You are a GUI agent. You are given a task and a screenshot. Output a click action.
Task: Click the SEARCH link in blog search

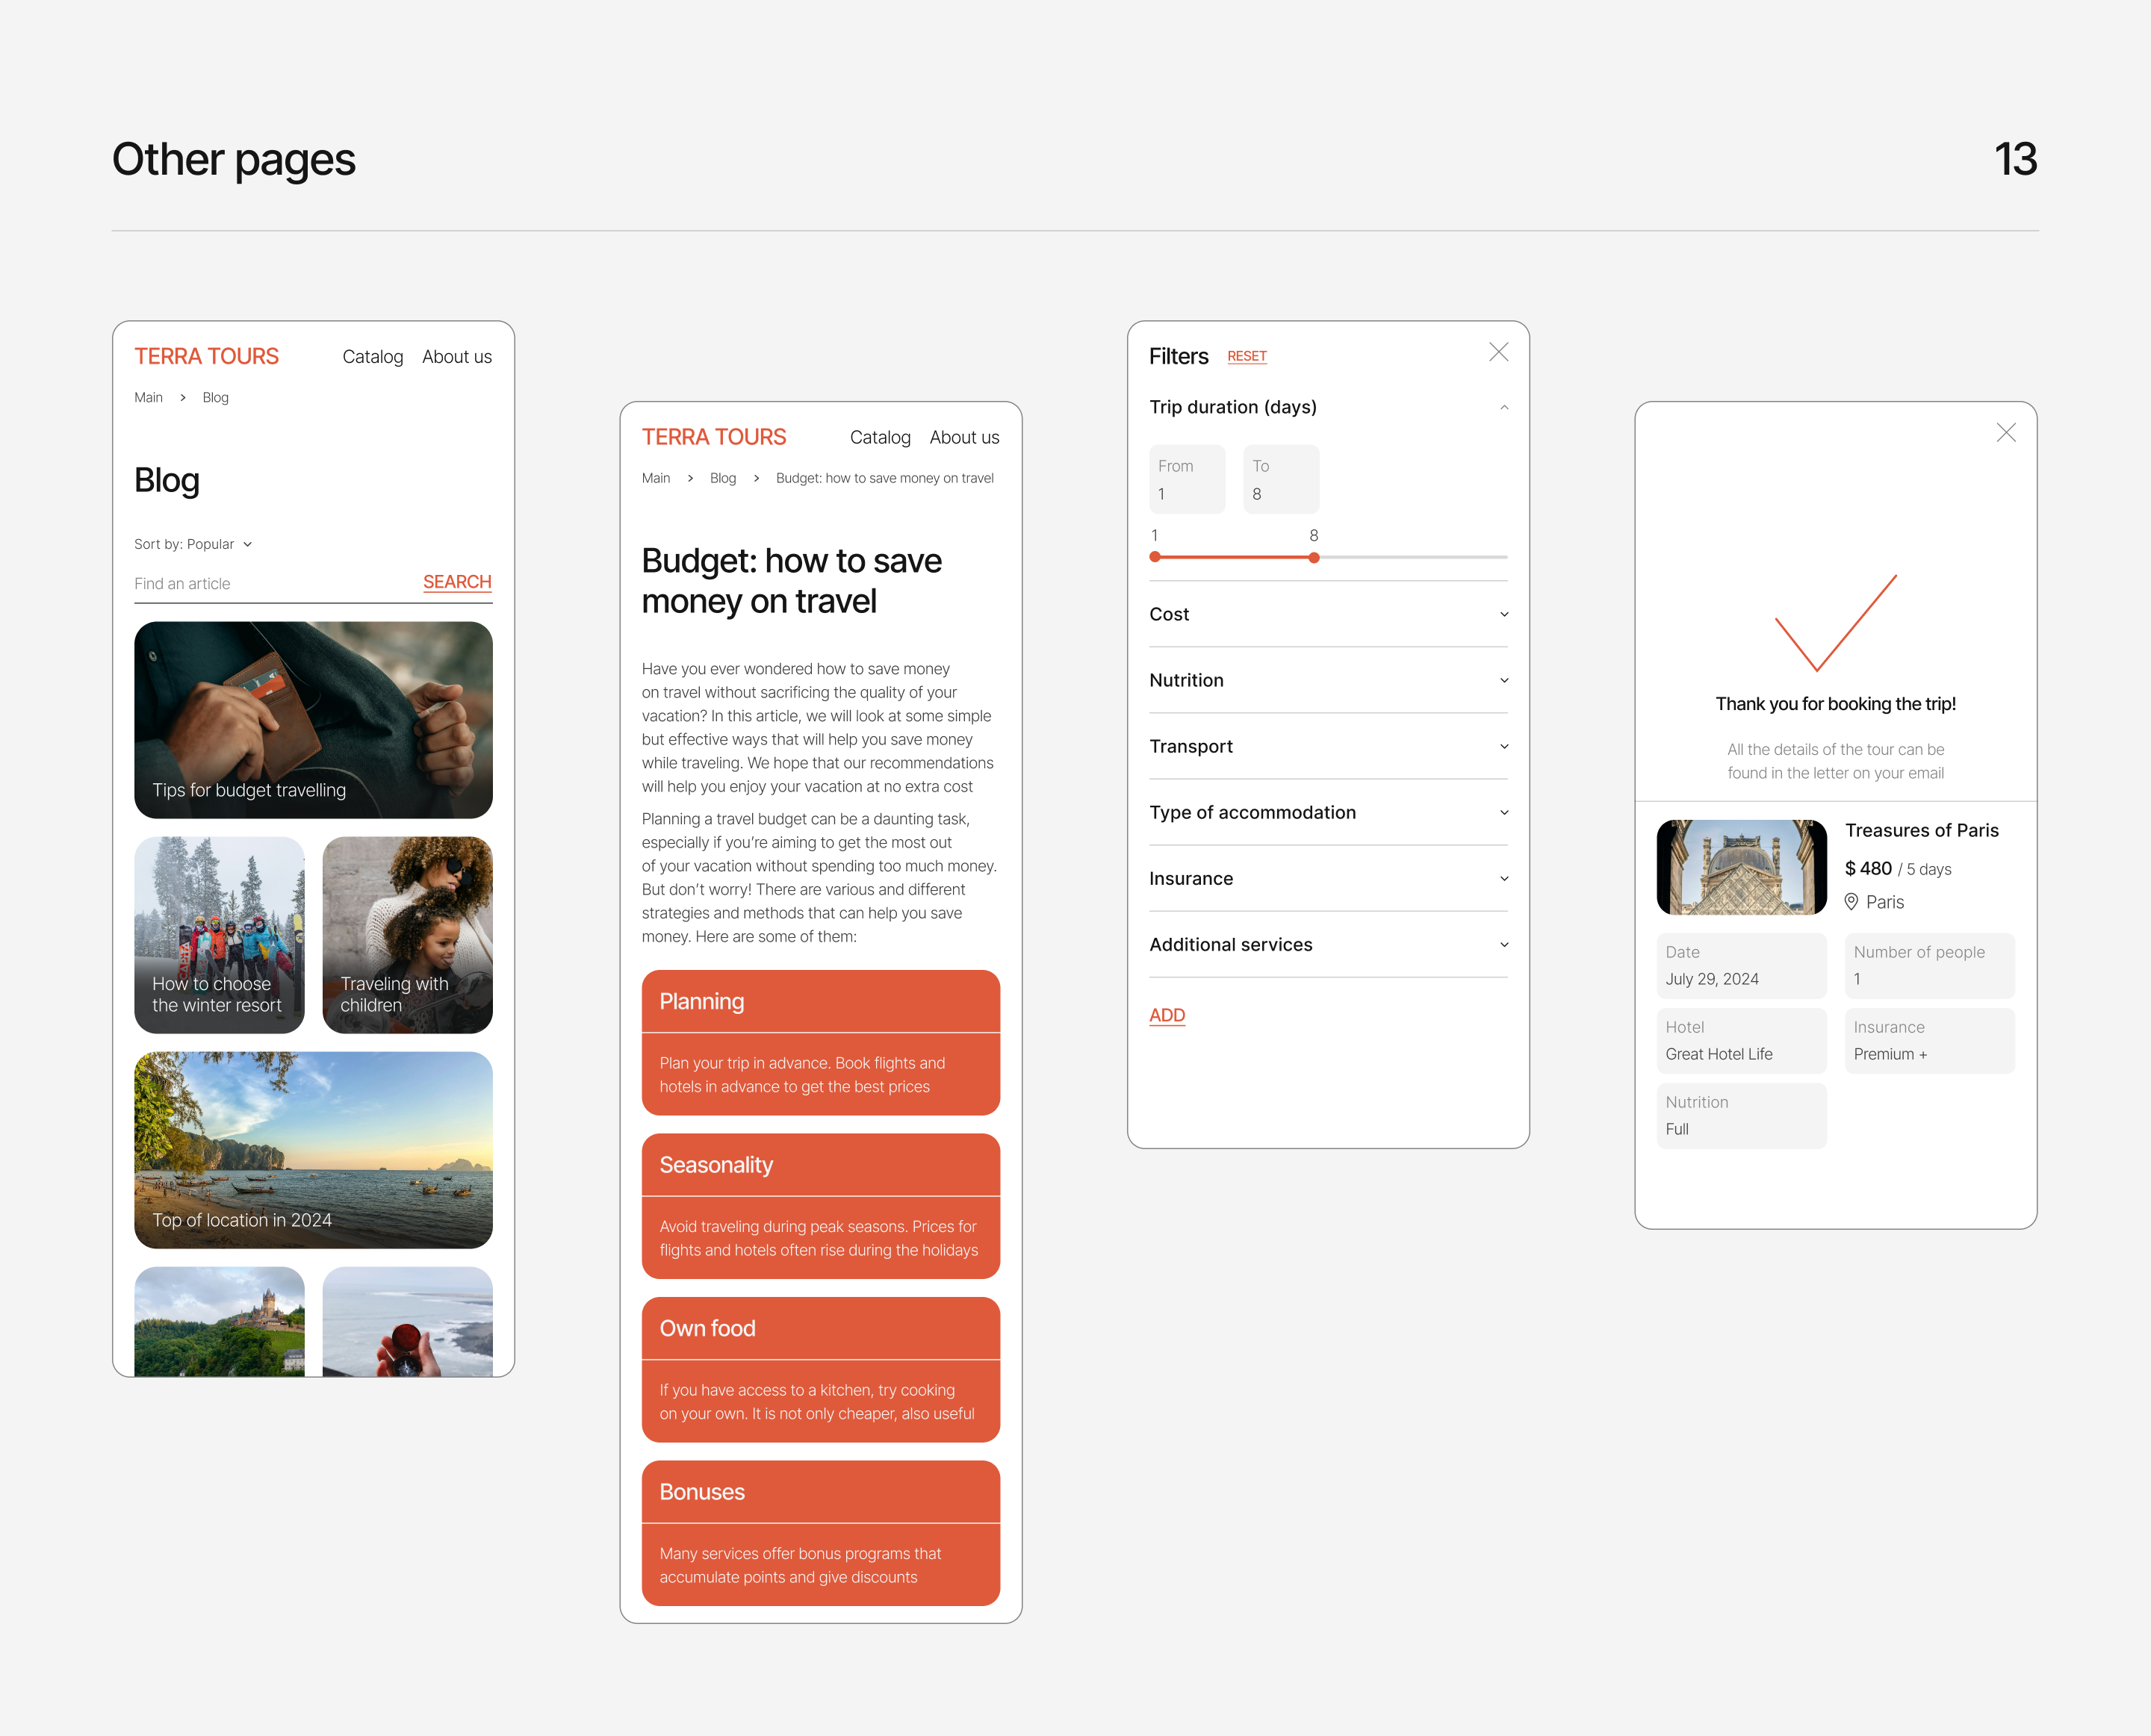pos(457,582)
